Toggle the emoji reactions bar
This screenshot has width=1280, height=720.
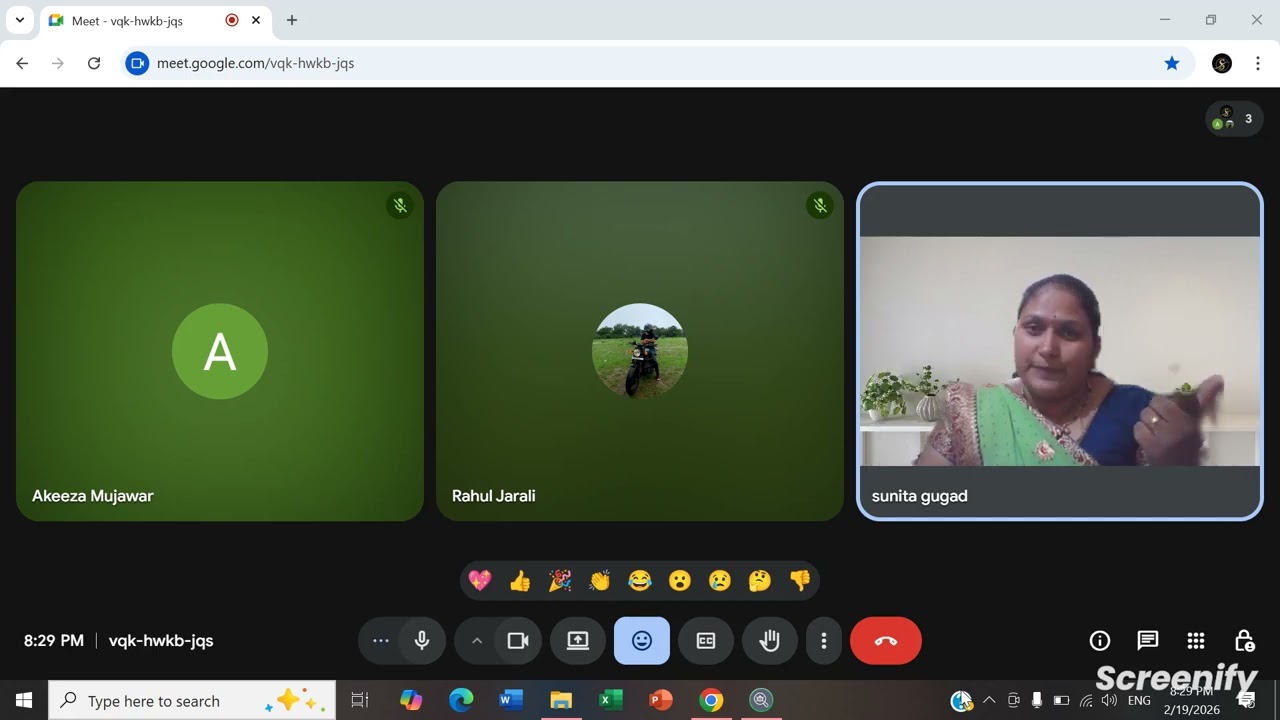tap(642, 641)
